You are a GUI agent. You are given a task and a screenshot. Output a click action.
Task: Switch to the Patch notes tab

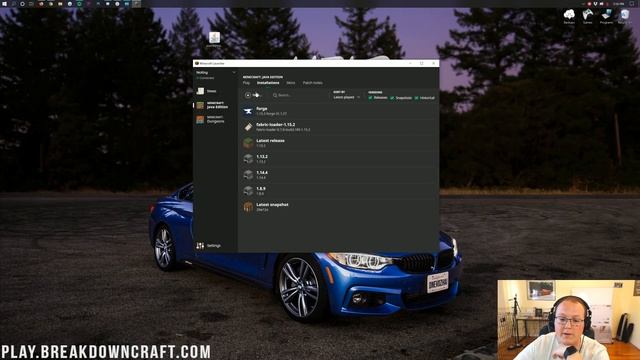point(313,83)
